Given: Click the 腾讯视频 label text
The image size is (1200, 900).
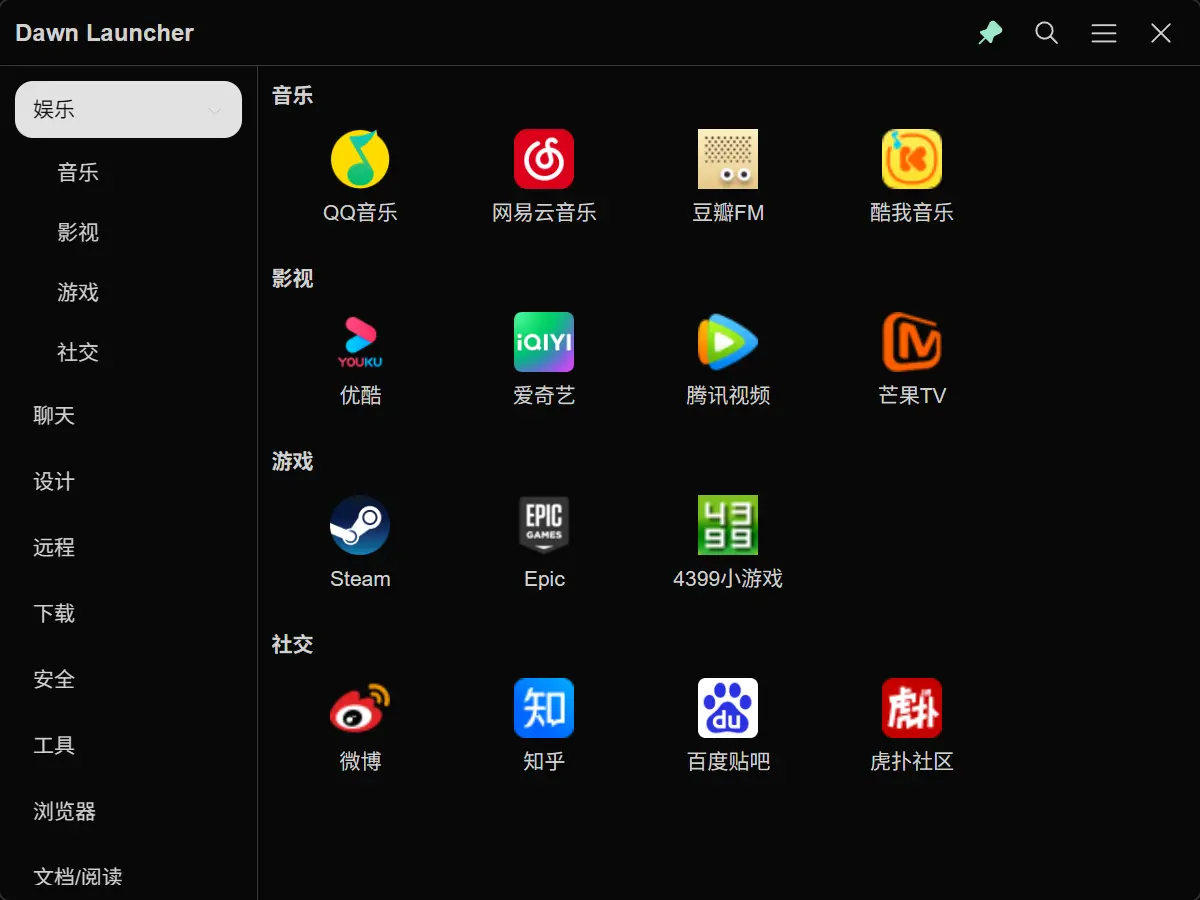Looking at the screenshot, I should tap(728, 396).
